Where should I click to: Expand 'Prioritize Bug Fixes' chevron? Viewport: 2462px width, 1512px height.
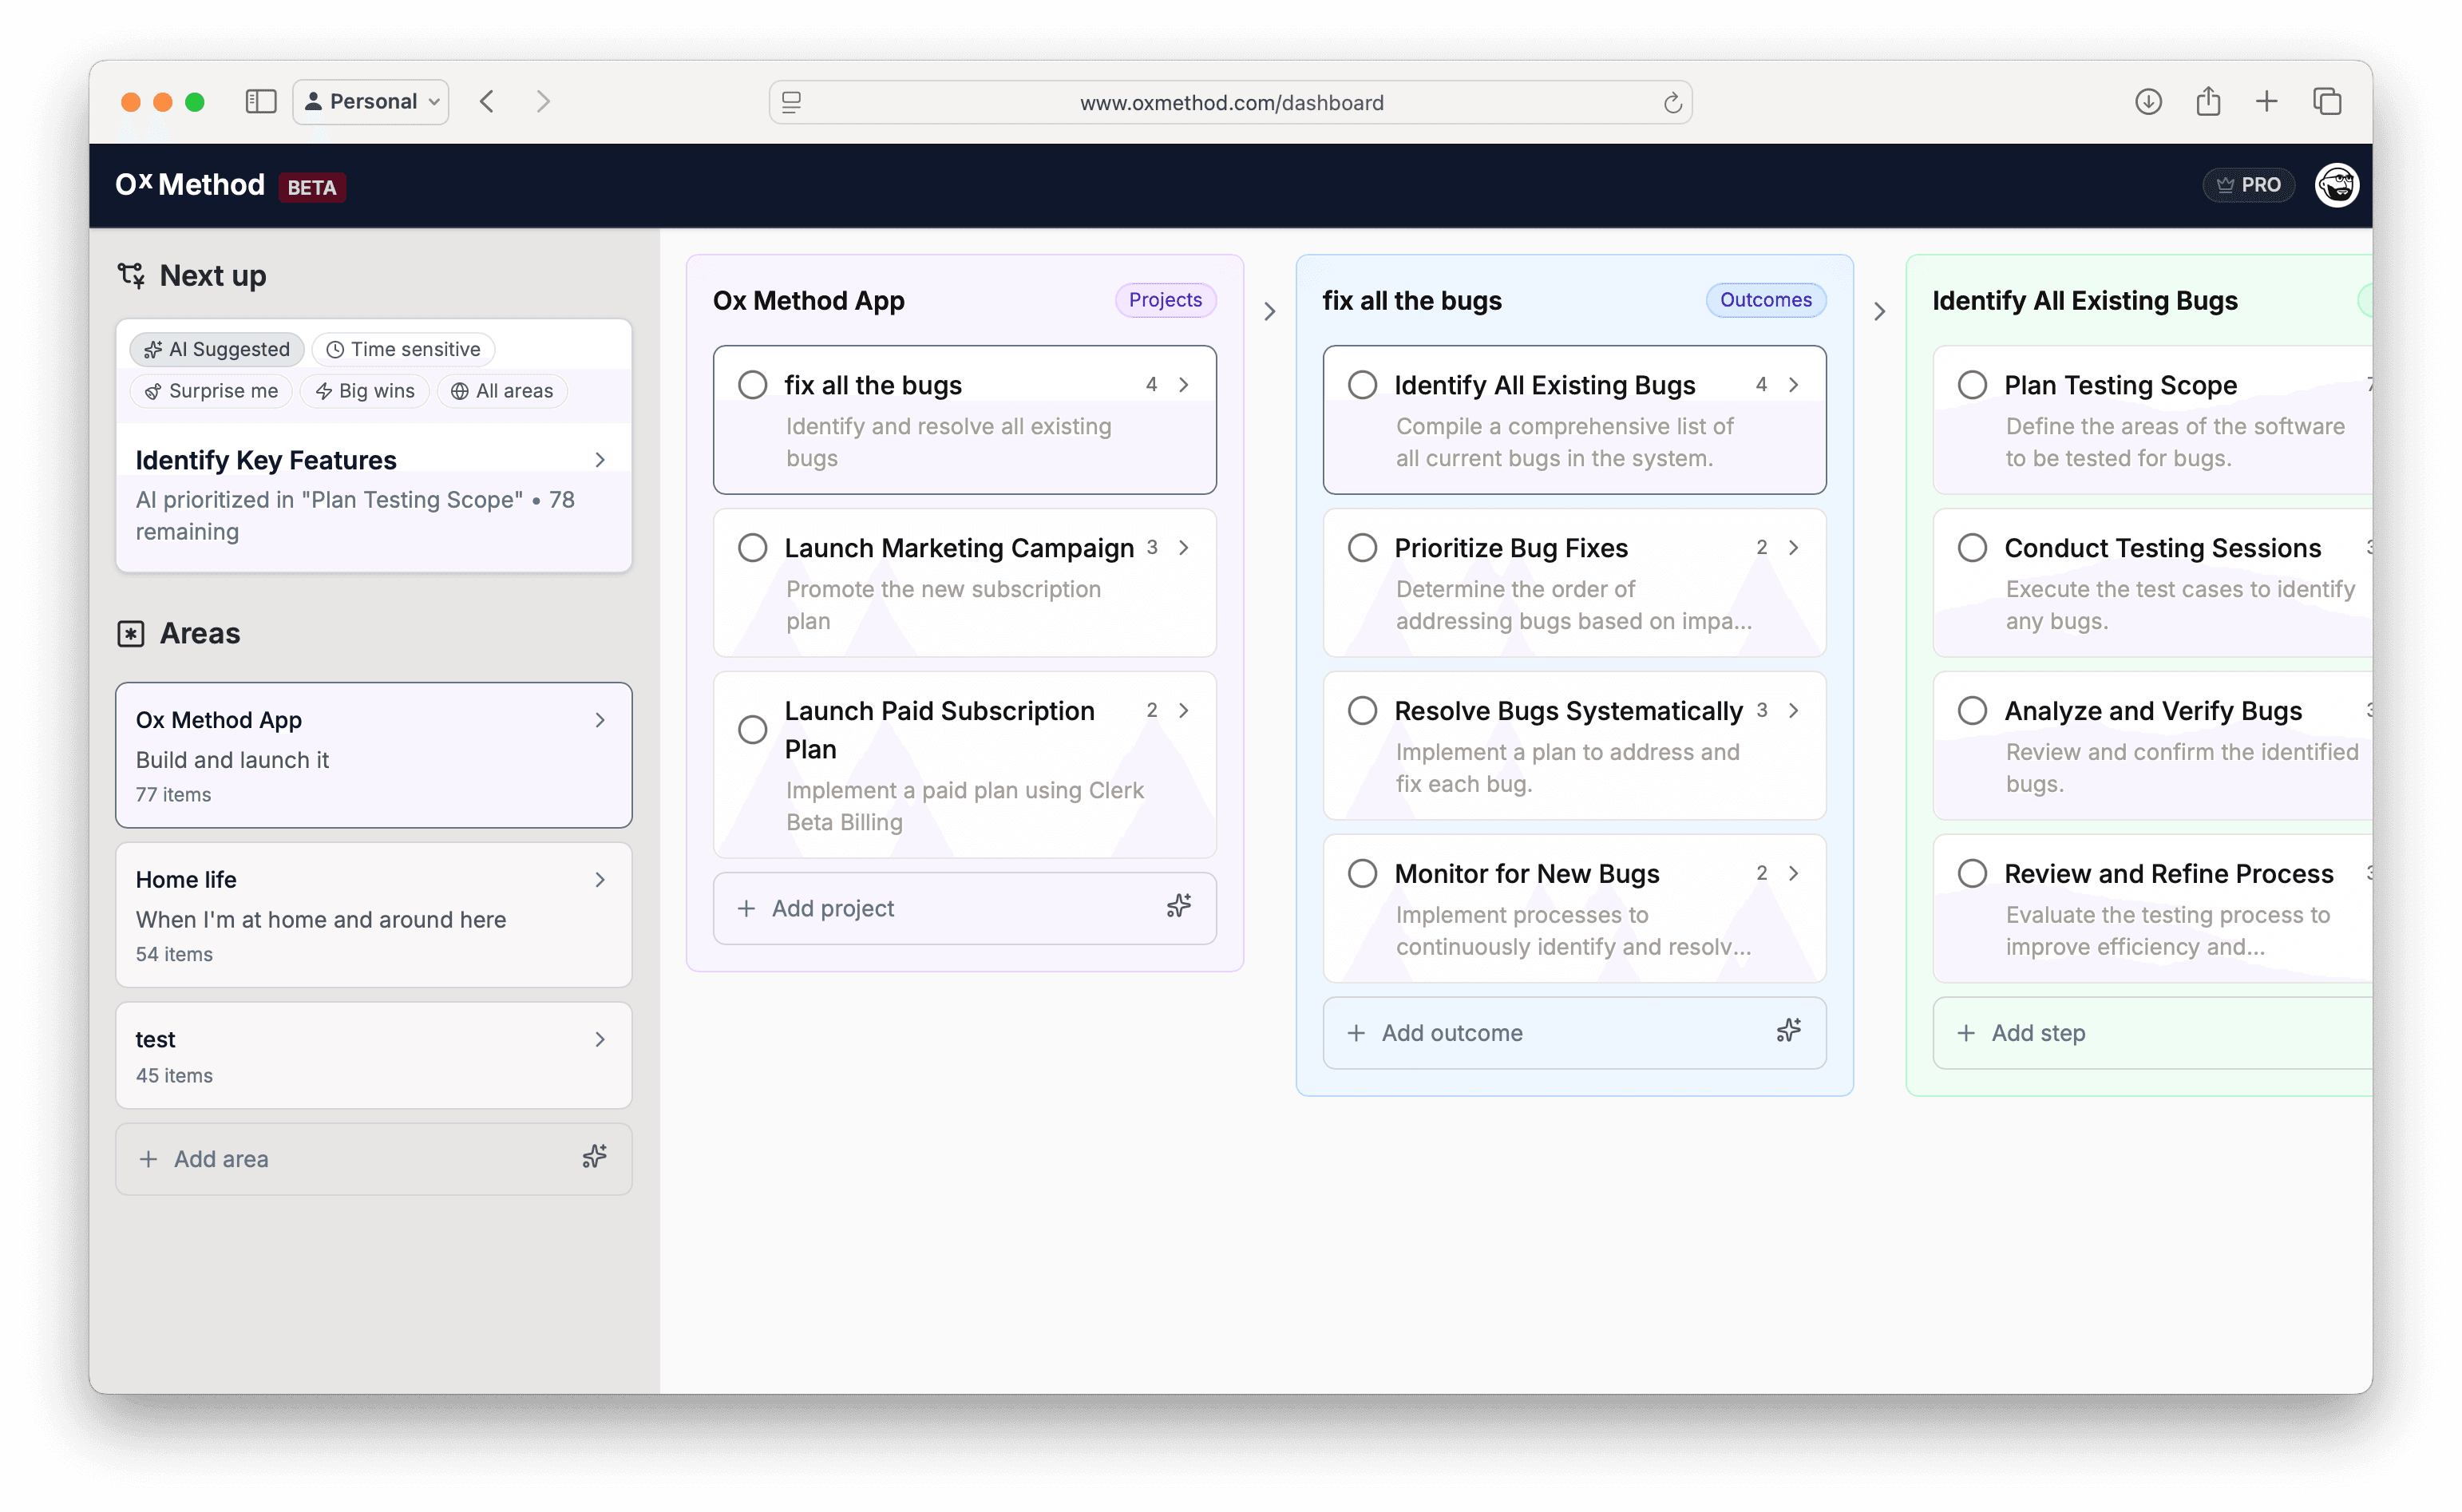pos(1794,548)
